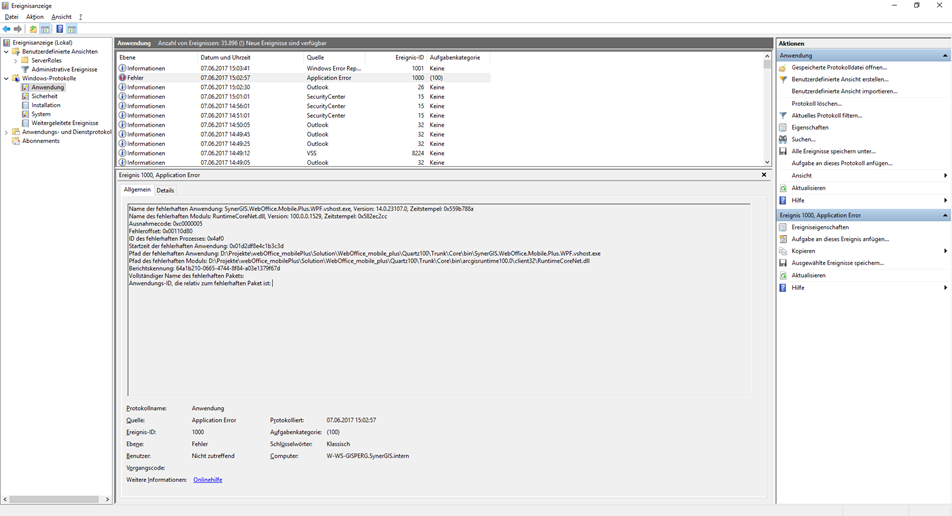This screenshot has height=516, width=952.
Task: Switch to the Allgemein tab
Action: [137, 189]
